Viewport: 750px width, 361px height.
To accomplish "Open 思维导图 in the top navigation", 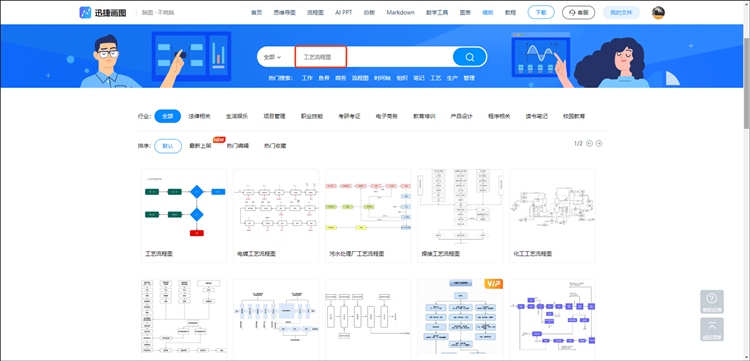I will click(285, 12).
